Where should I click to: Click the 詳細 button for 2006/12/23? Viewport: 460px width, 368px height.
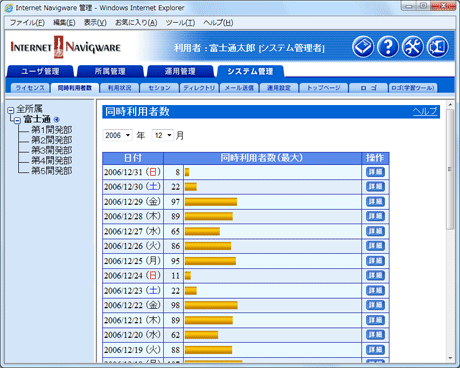pos(375,290)
